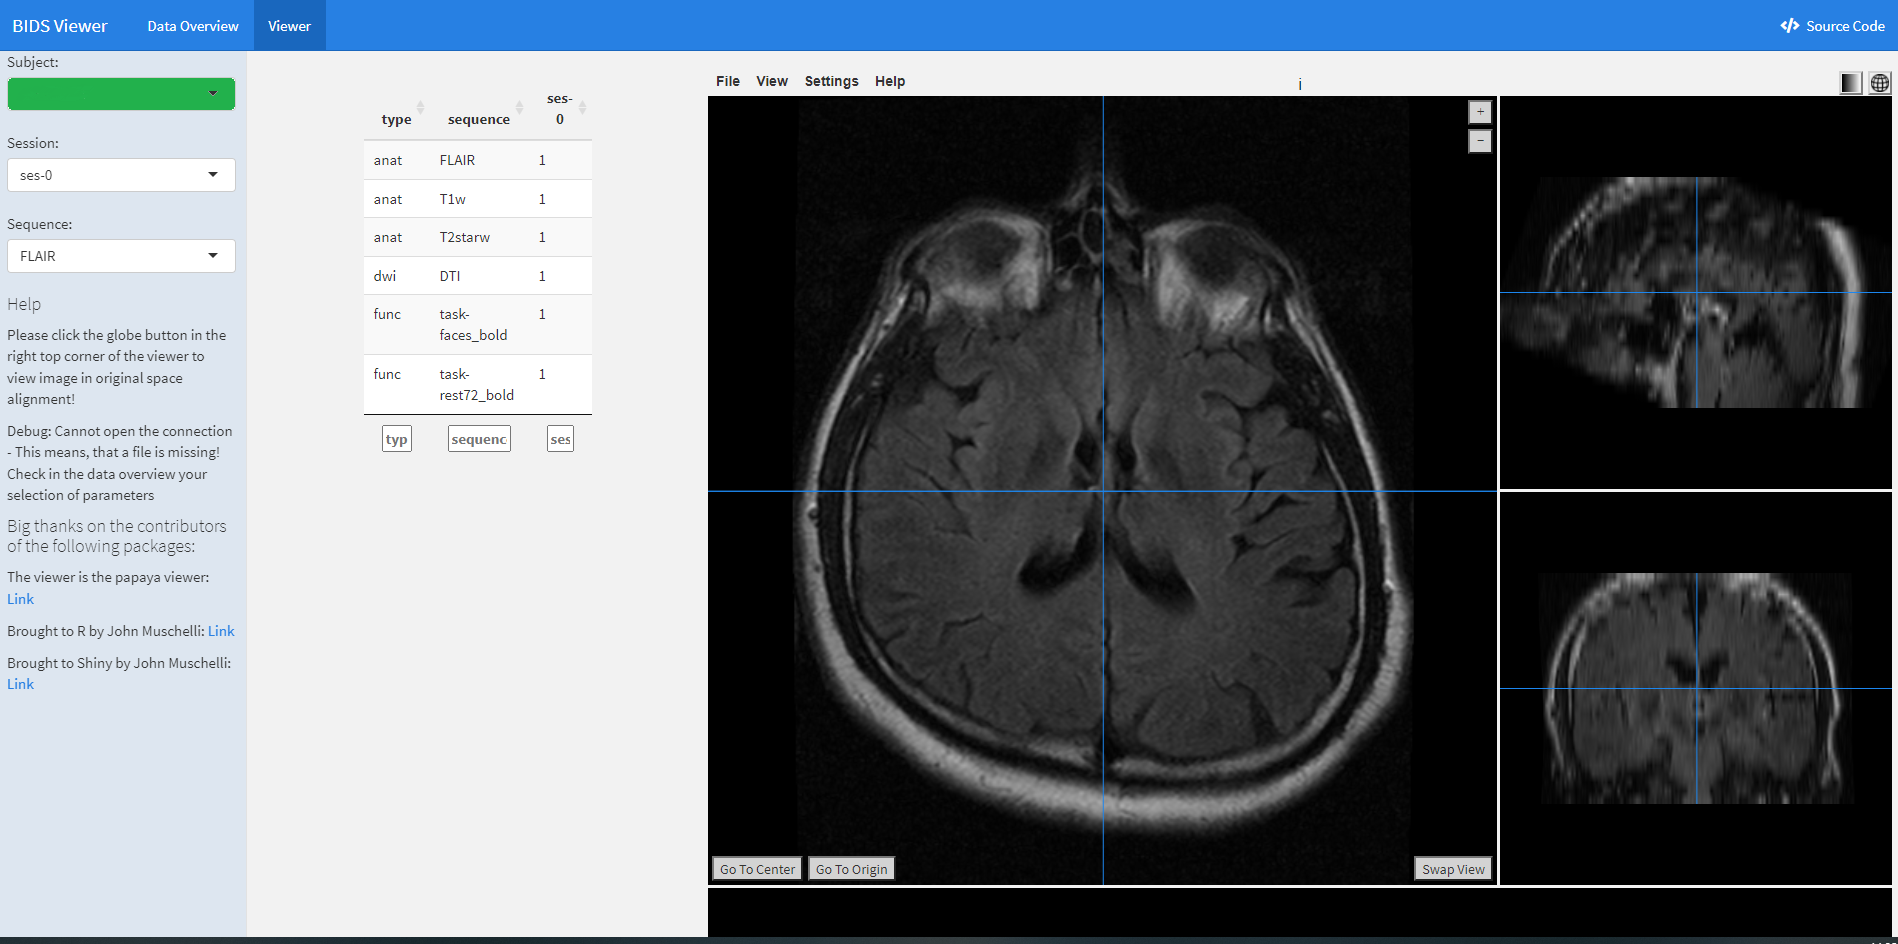
Task: Open the File menu in papaya viewer
Action: 727,81
